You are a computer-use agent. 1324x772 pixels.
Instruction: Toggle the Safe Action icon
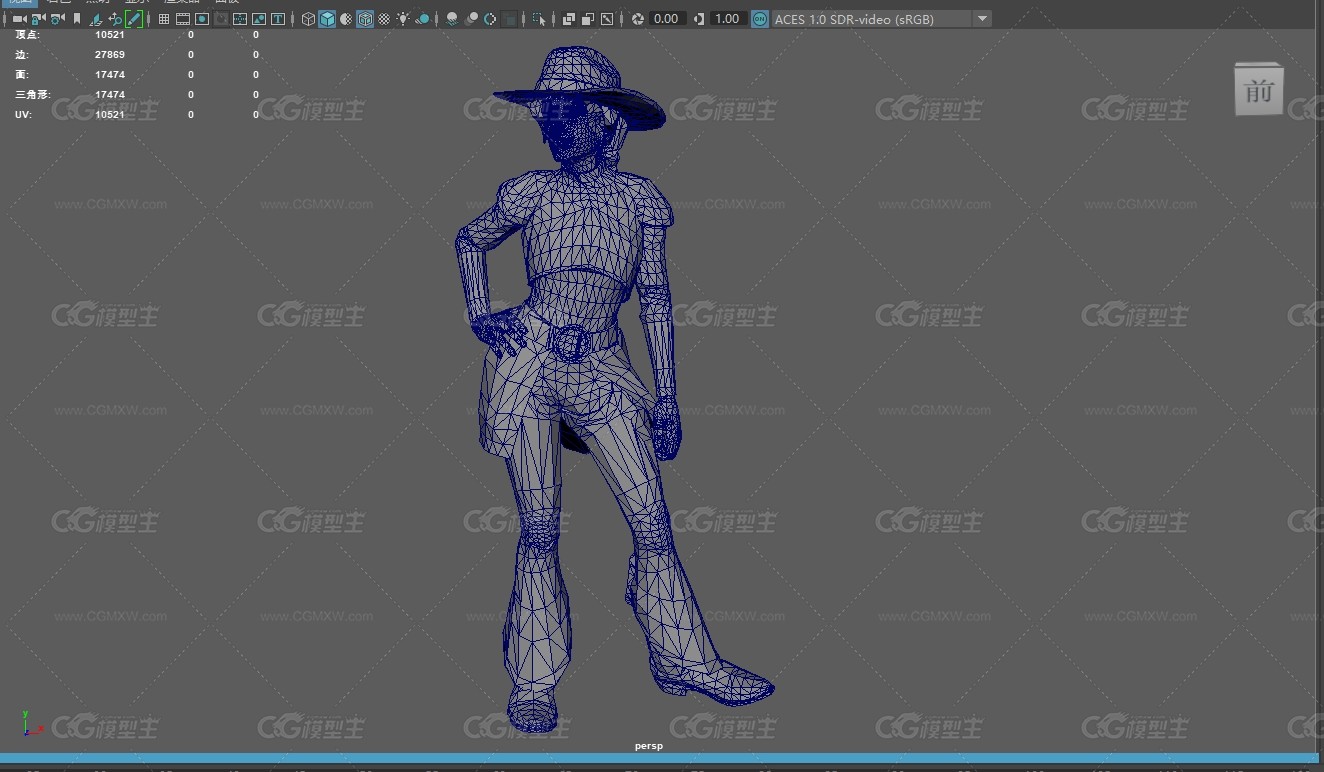[259, 19]
